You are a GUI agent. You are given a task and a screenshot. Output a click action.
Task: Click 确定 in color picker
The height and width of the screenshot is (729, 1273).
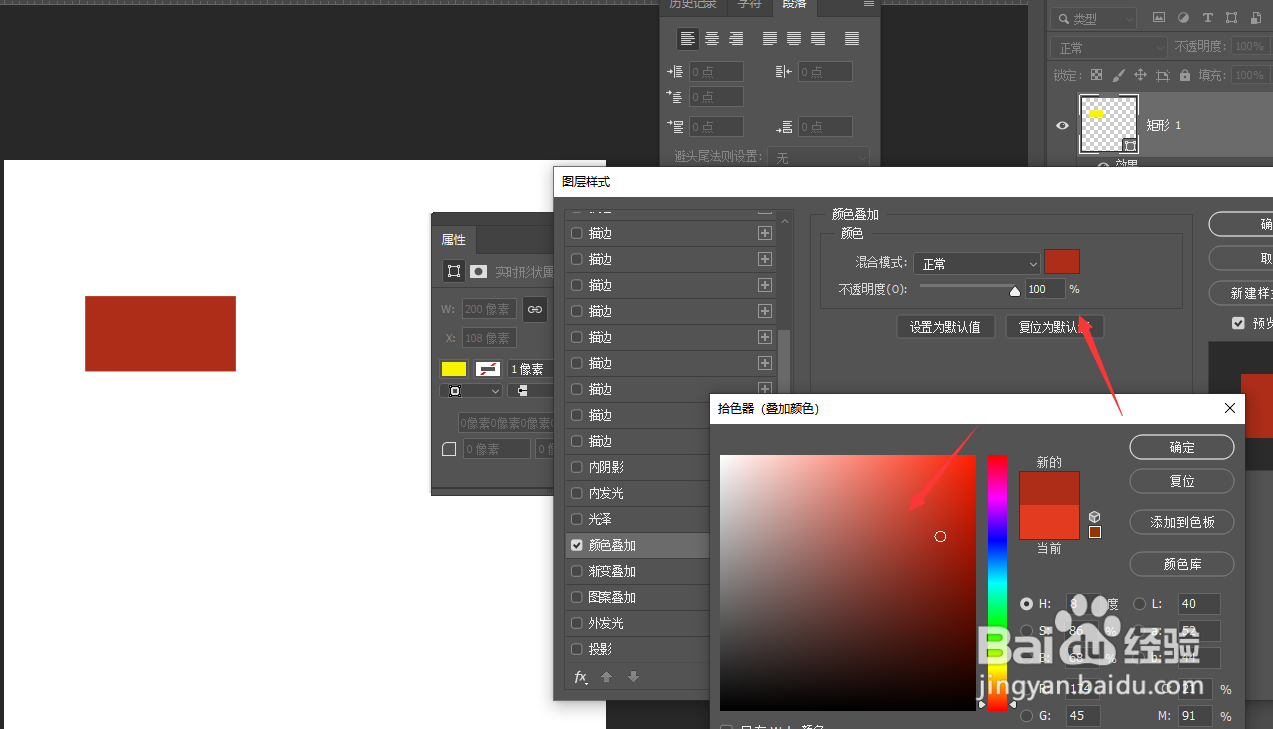tap(1182, 447)
